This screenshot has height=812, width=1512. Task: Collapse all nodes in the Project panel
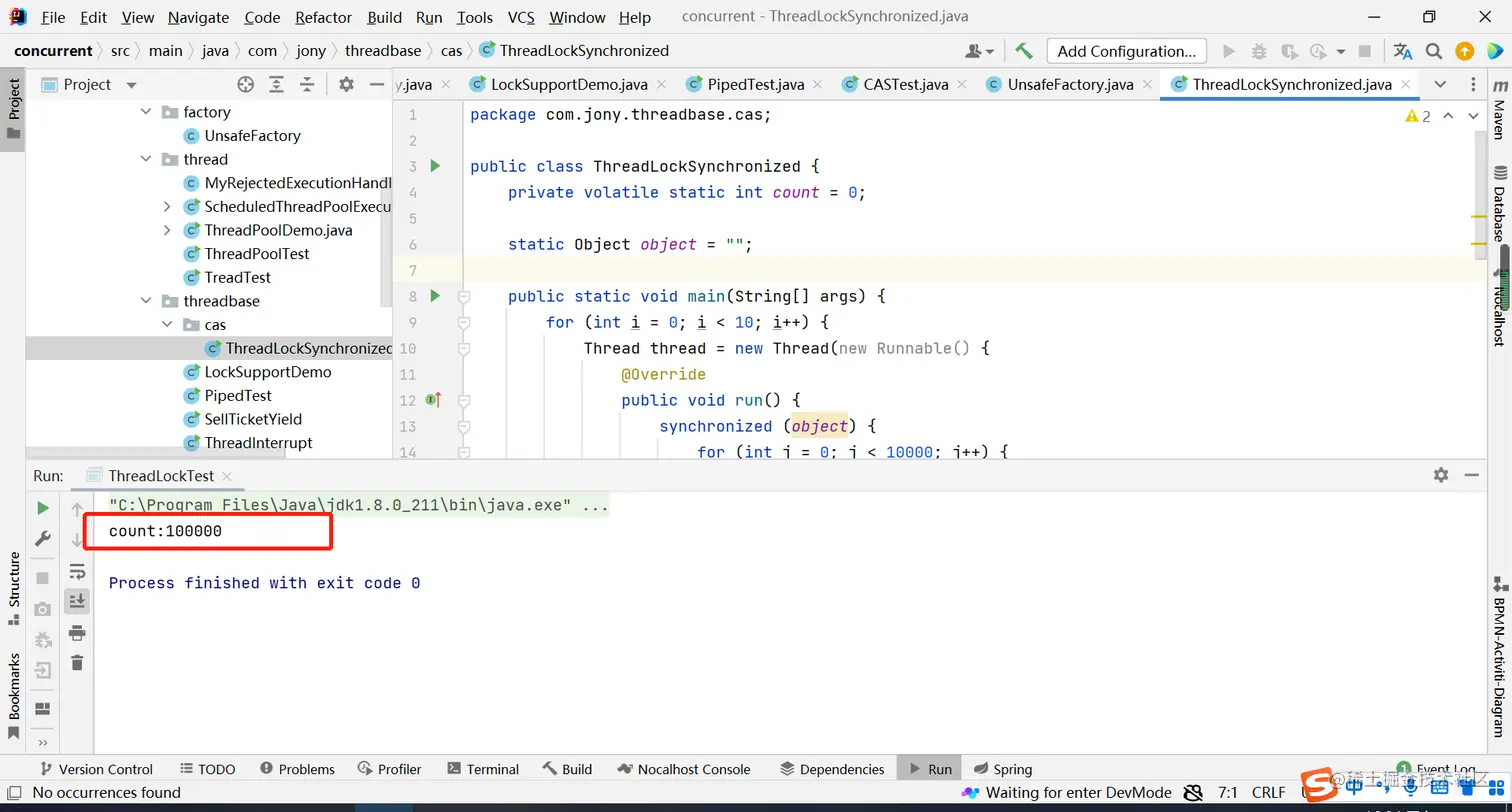[307, 85]
